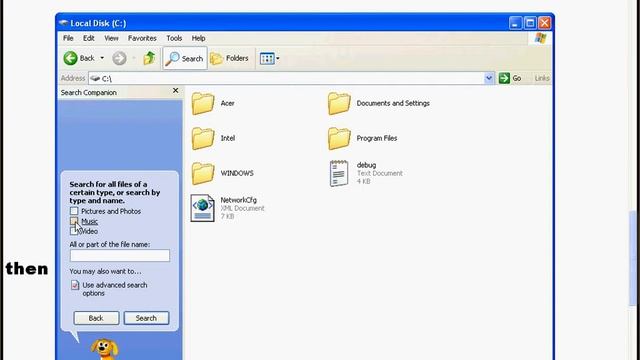Expand the Address bar dropdown
640x360 pixels.
pyautogui.click(x=489, y=78)
